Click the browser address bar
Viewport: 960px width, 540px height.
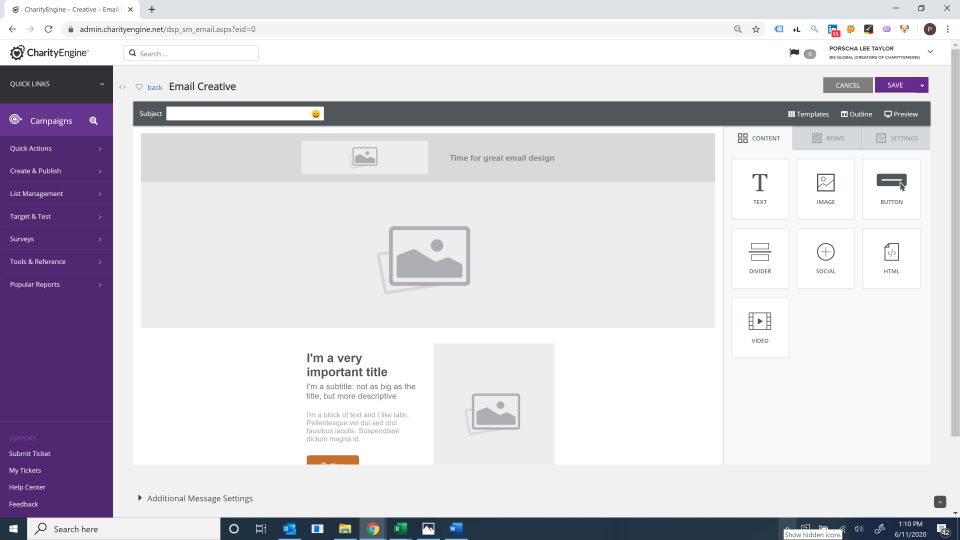(x=398, y=29)
